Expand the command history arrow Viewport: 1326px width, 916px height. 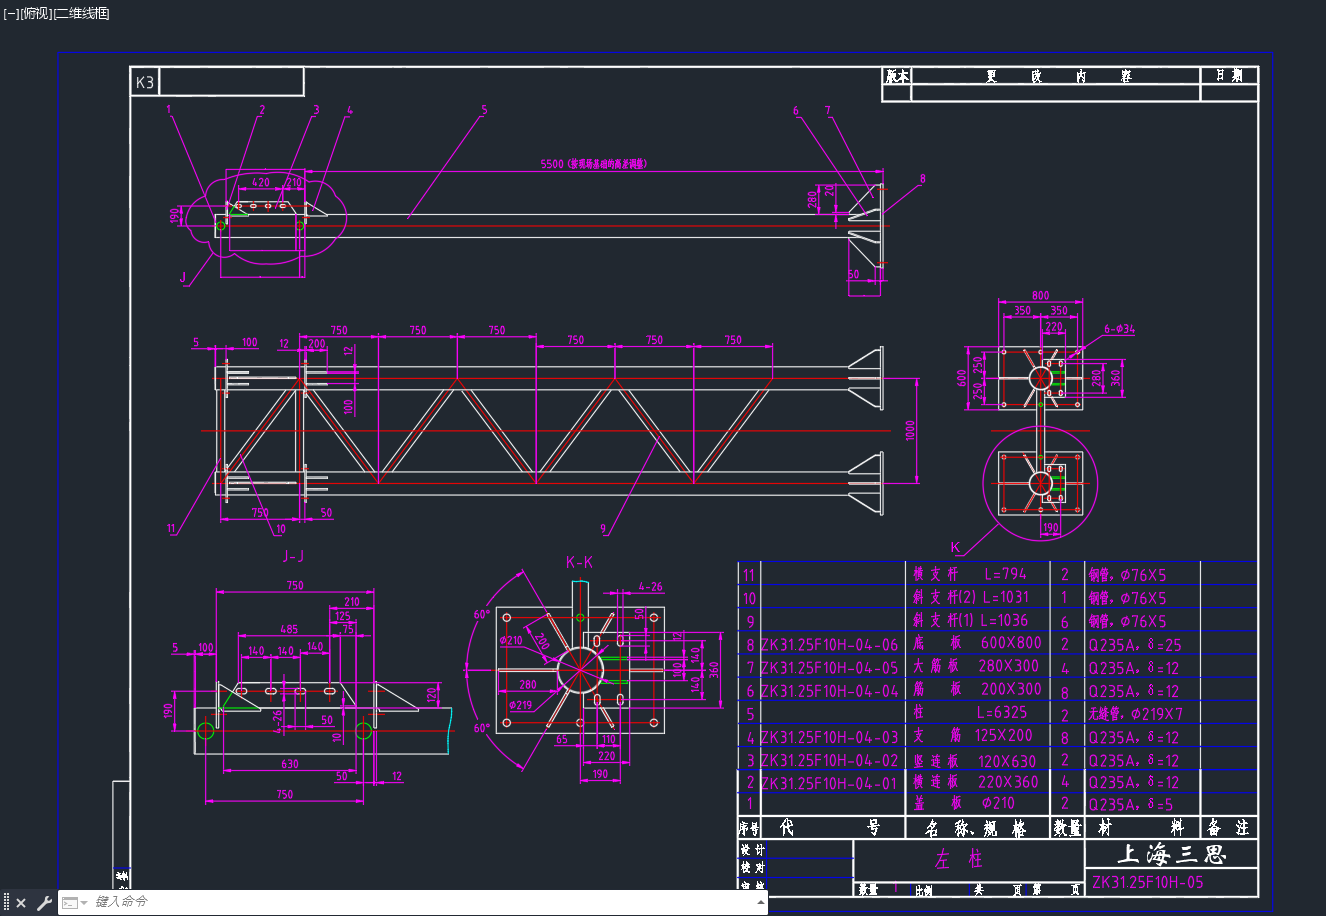(x=760, y=902)
